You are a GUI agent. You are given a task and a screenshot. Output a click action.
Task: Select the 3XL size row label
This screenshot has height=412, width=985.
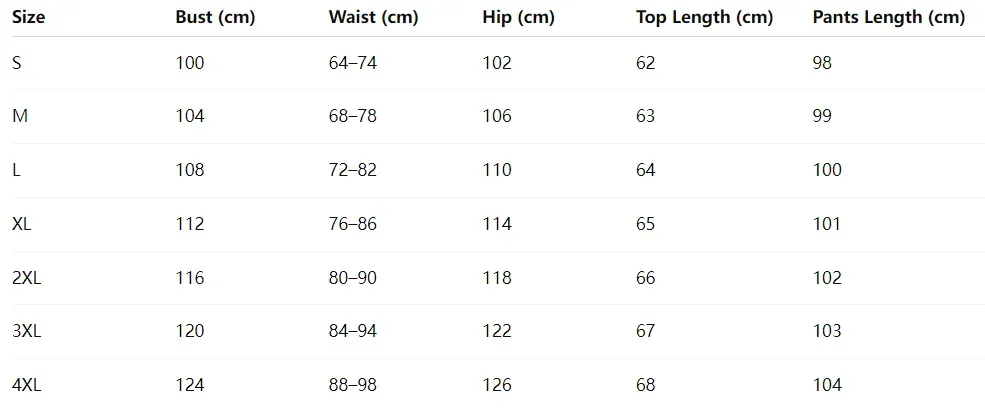point(27,331)
